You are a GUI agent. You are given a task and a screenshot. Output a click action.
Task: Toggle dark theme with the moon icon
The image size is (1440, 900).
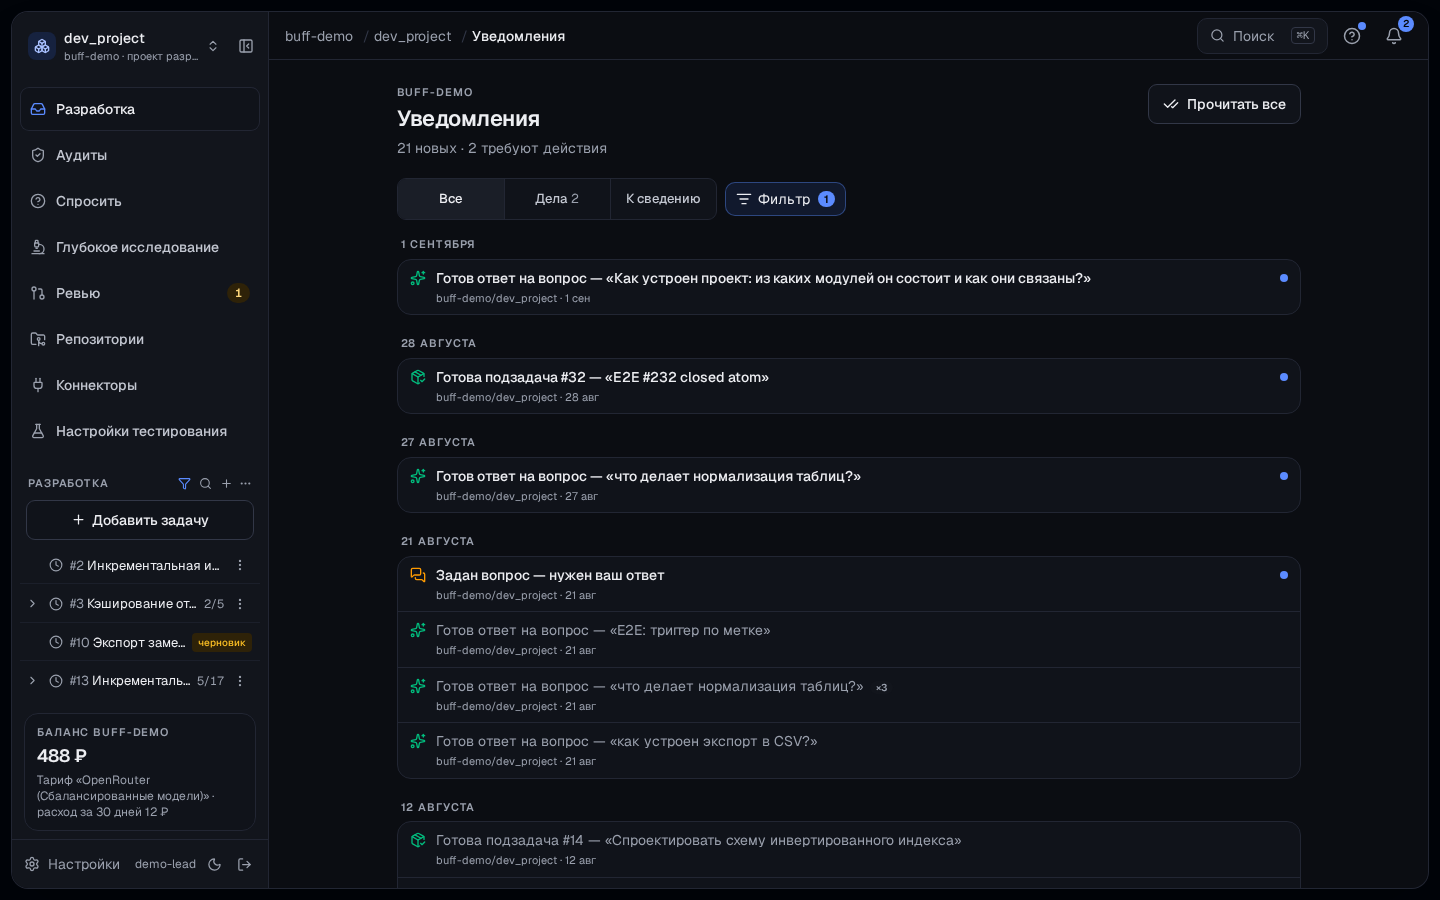(214, 865)
